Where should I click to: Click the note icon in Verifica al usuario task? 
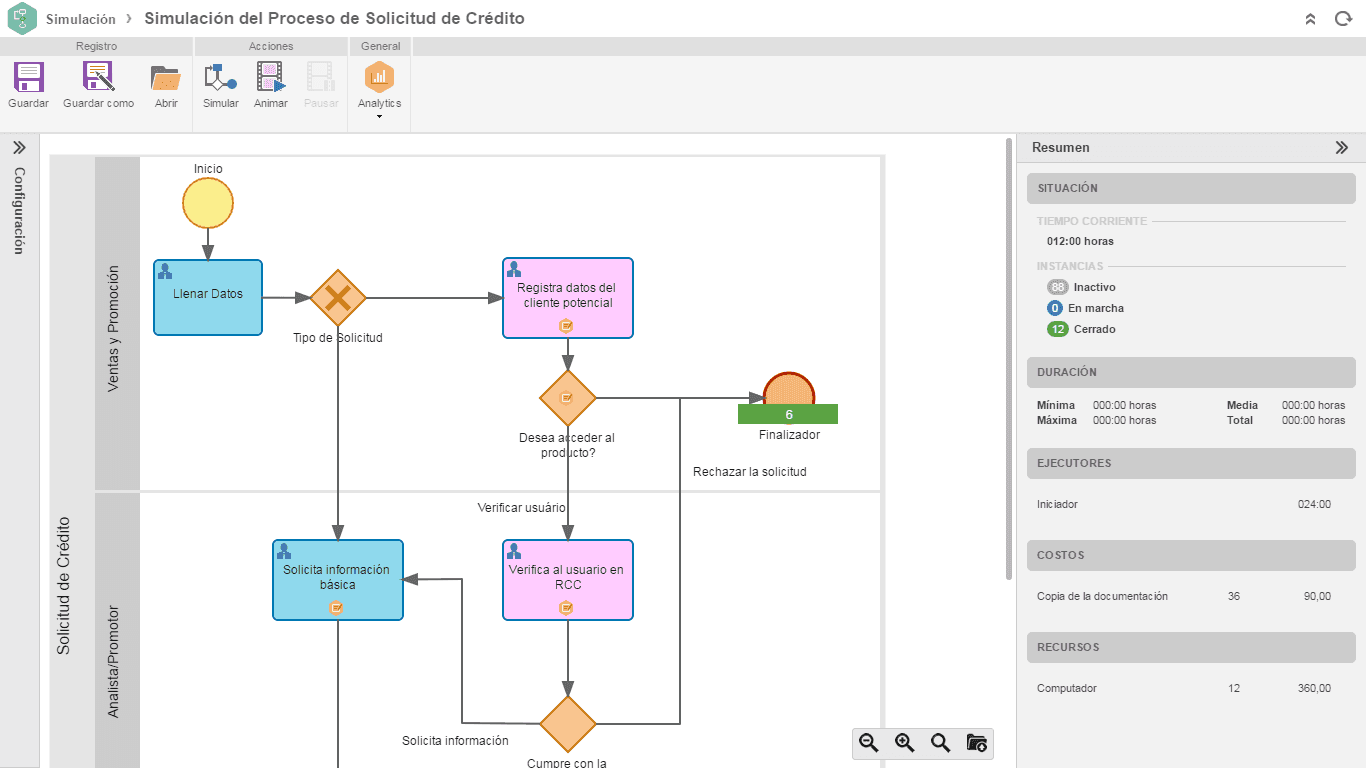tap(567, 607)
